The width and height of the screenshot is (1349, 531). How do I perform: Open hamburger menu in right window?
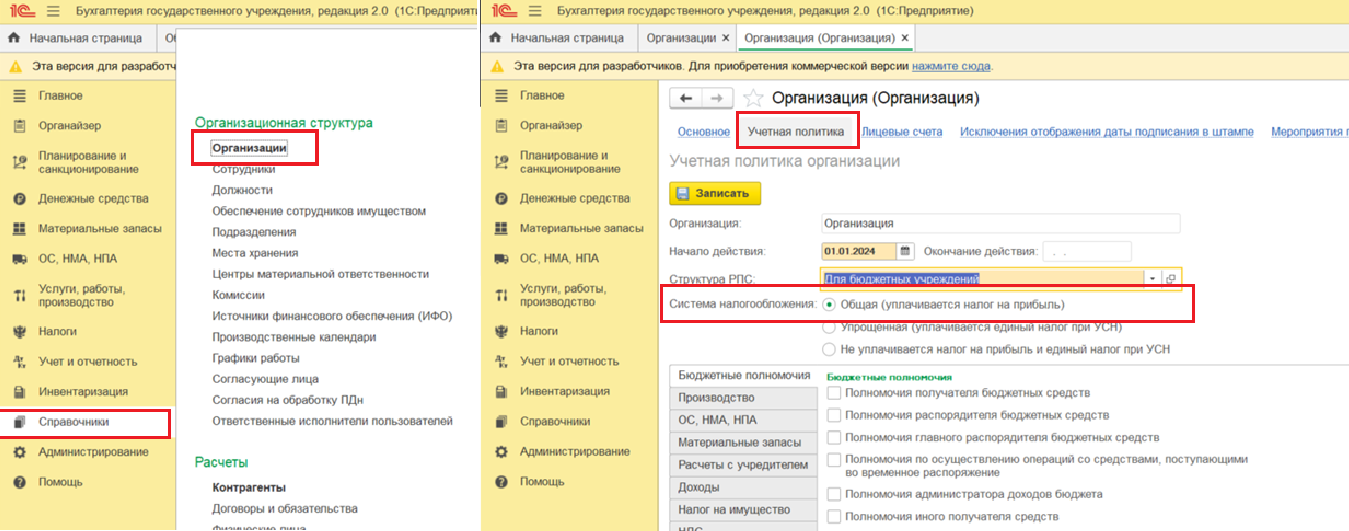point(533,11)
